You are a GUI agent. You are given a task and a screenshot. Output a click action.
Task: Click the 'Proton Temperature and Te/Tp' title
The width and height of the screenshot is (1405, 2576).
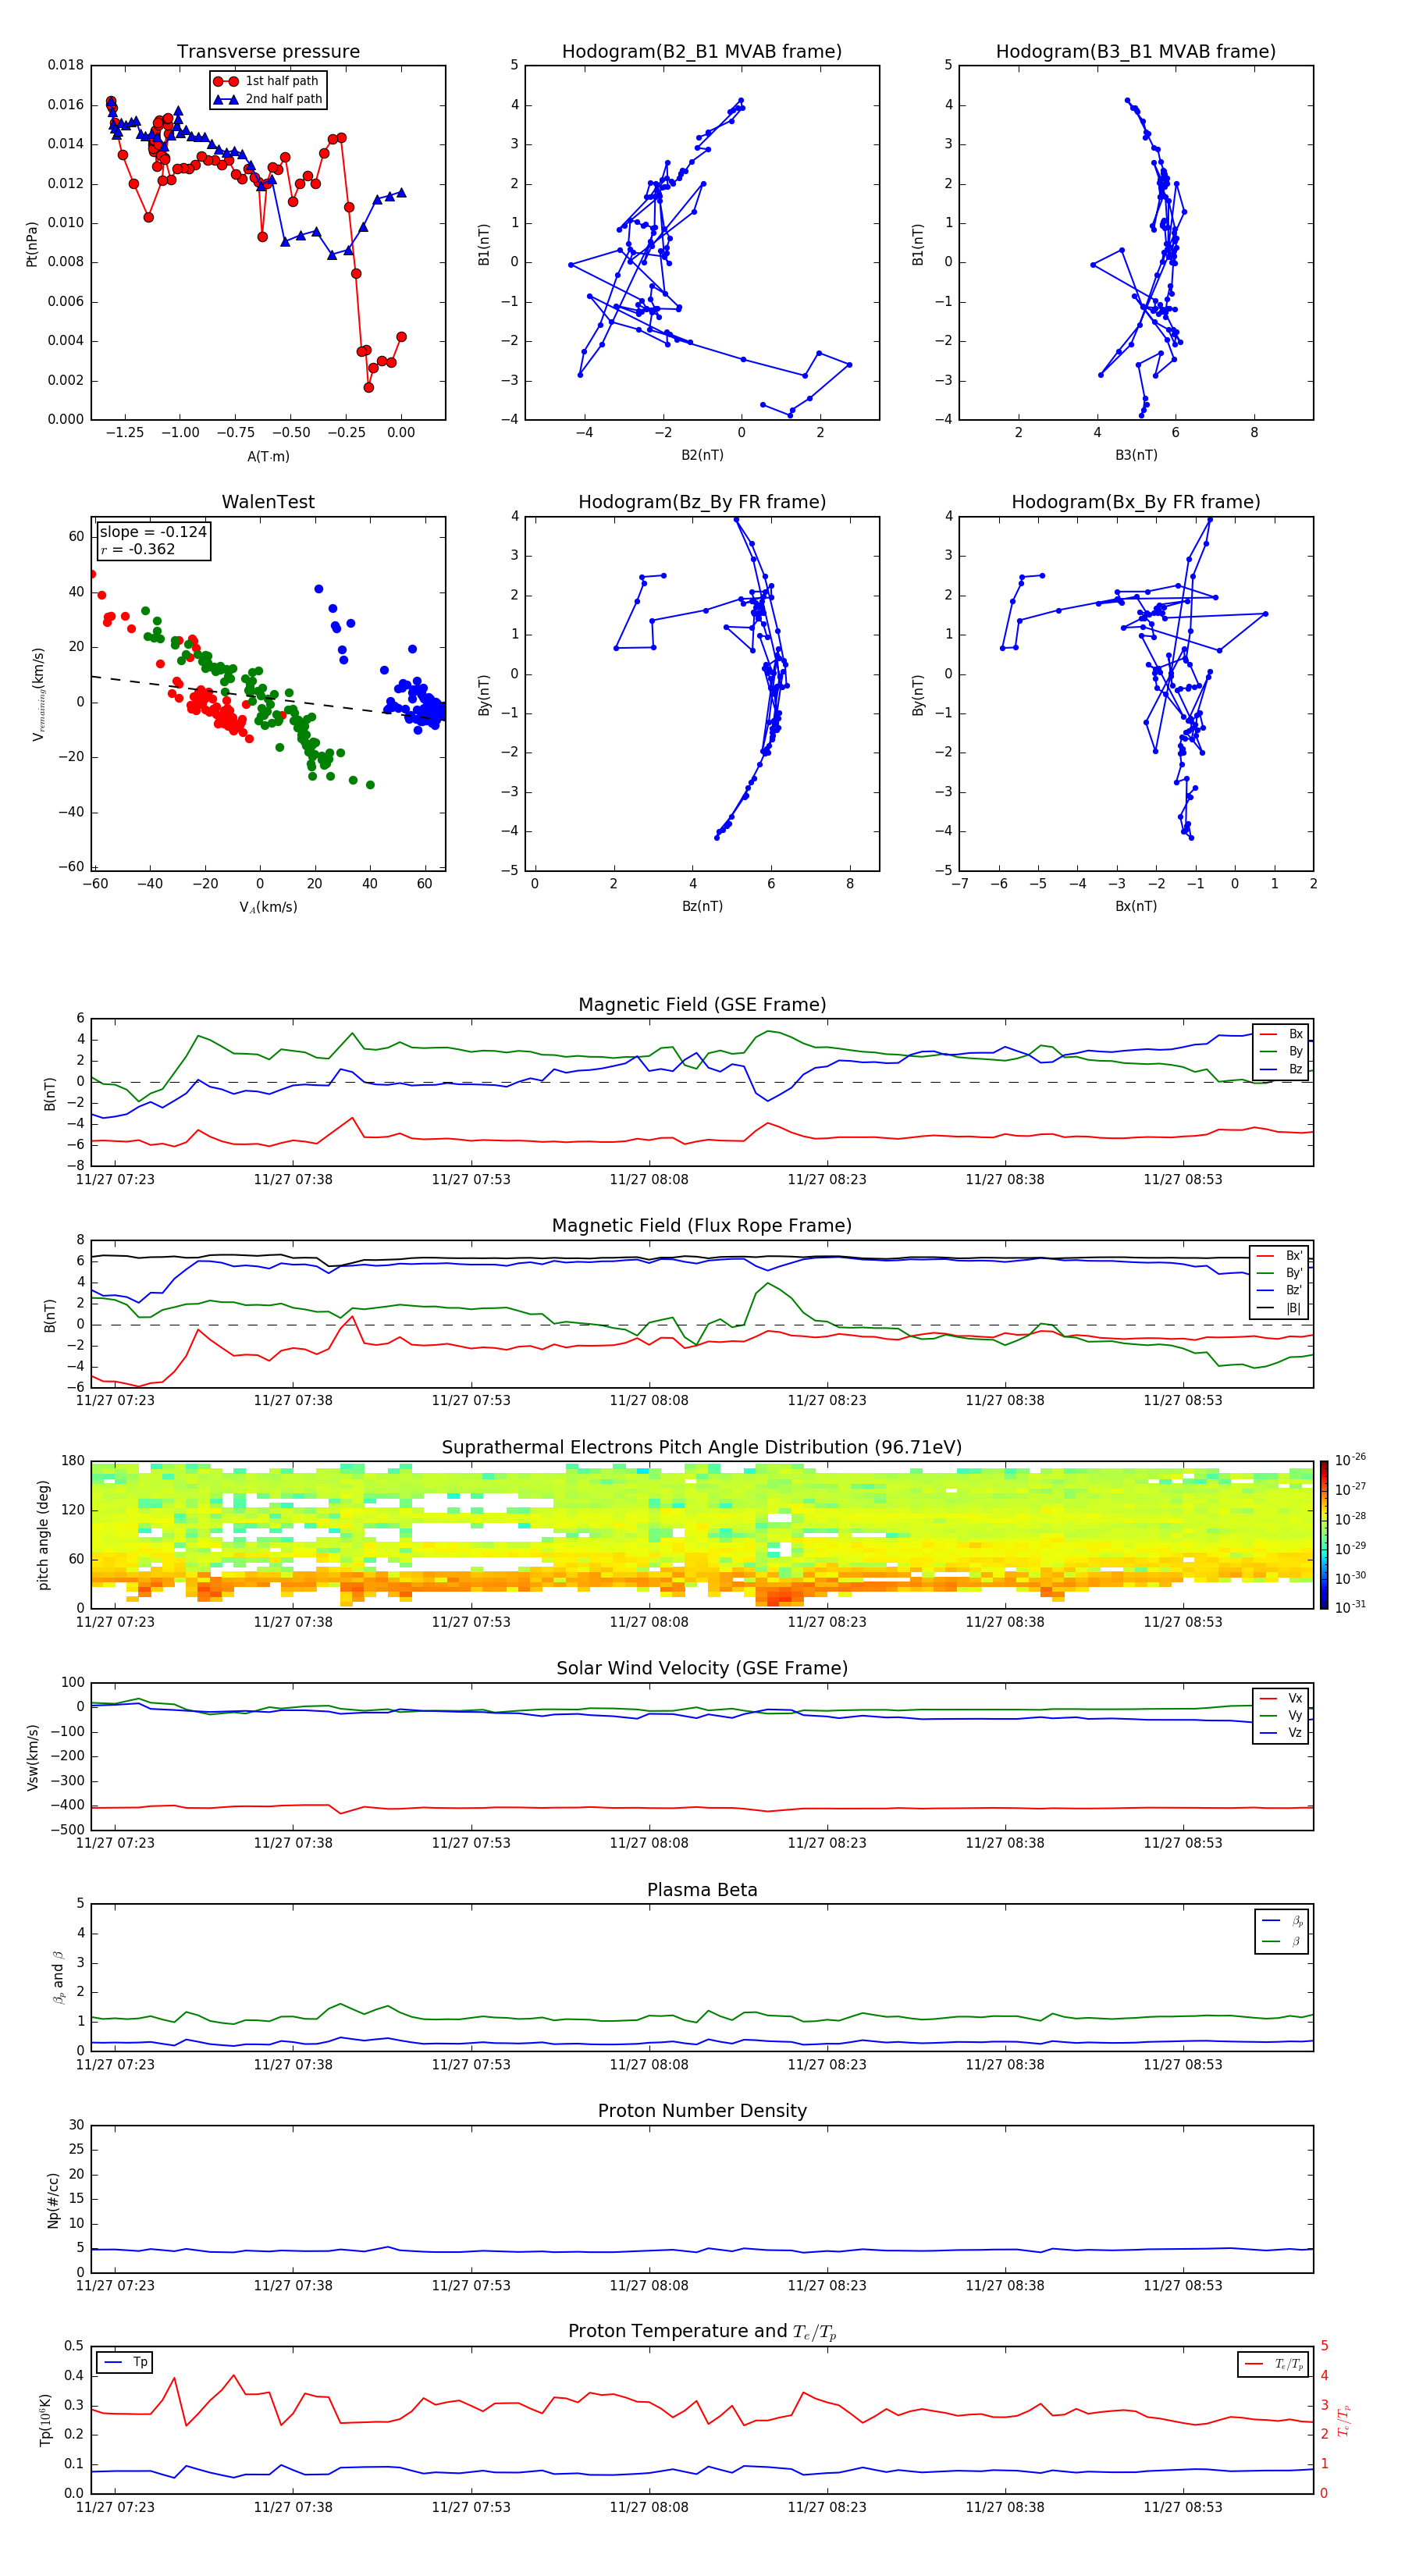tap(702, 2331)
